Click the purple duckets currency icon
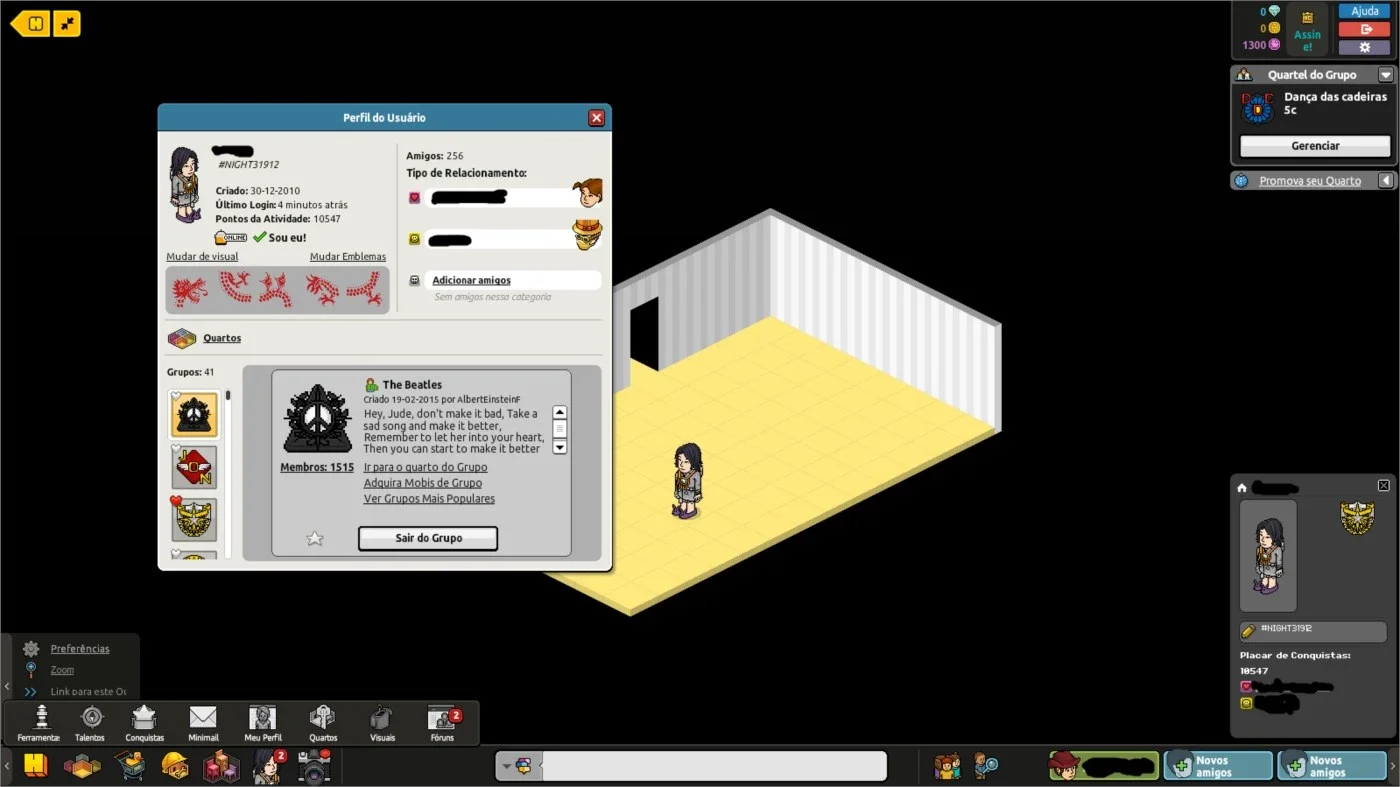The image size is (1400, 787). (1274, 45)
